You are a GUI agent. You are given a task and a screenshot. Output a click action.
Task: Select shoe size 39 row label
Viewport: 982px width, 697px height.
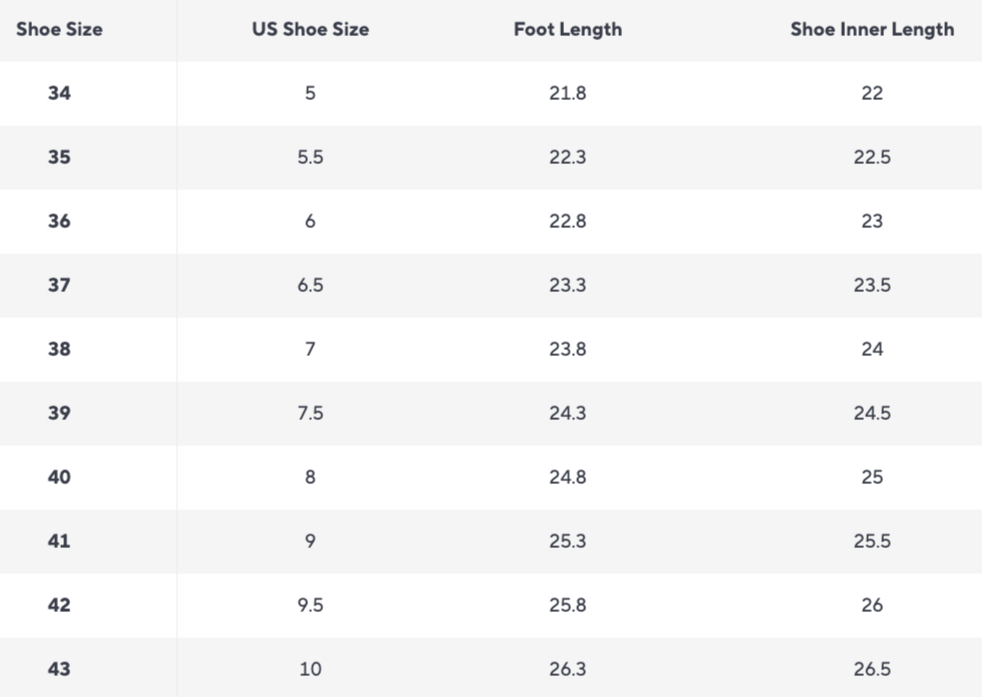[59, 413]
